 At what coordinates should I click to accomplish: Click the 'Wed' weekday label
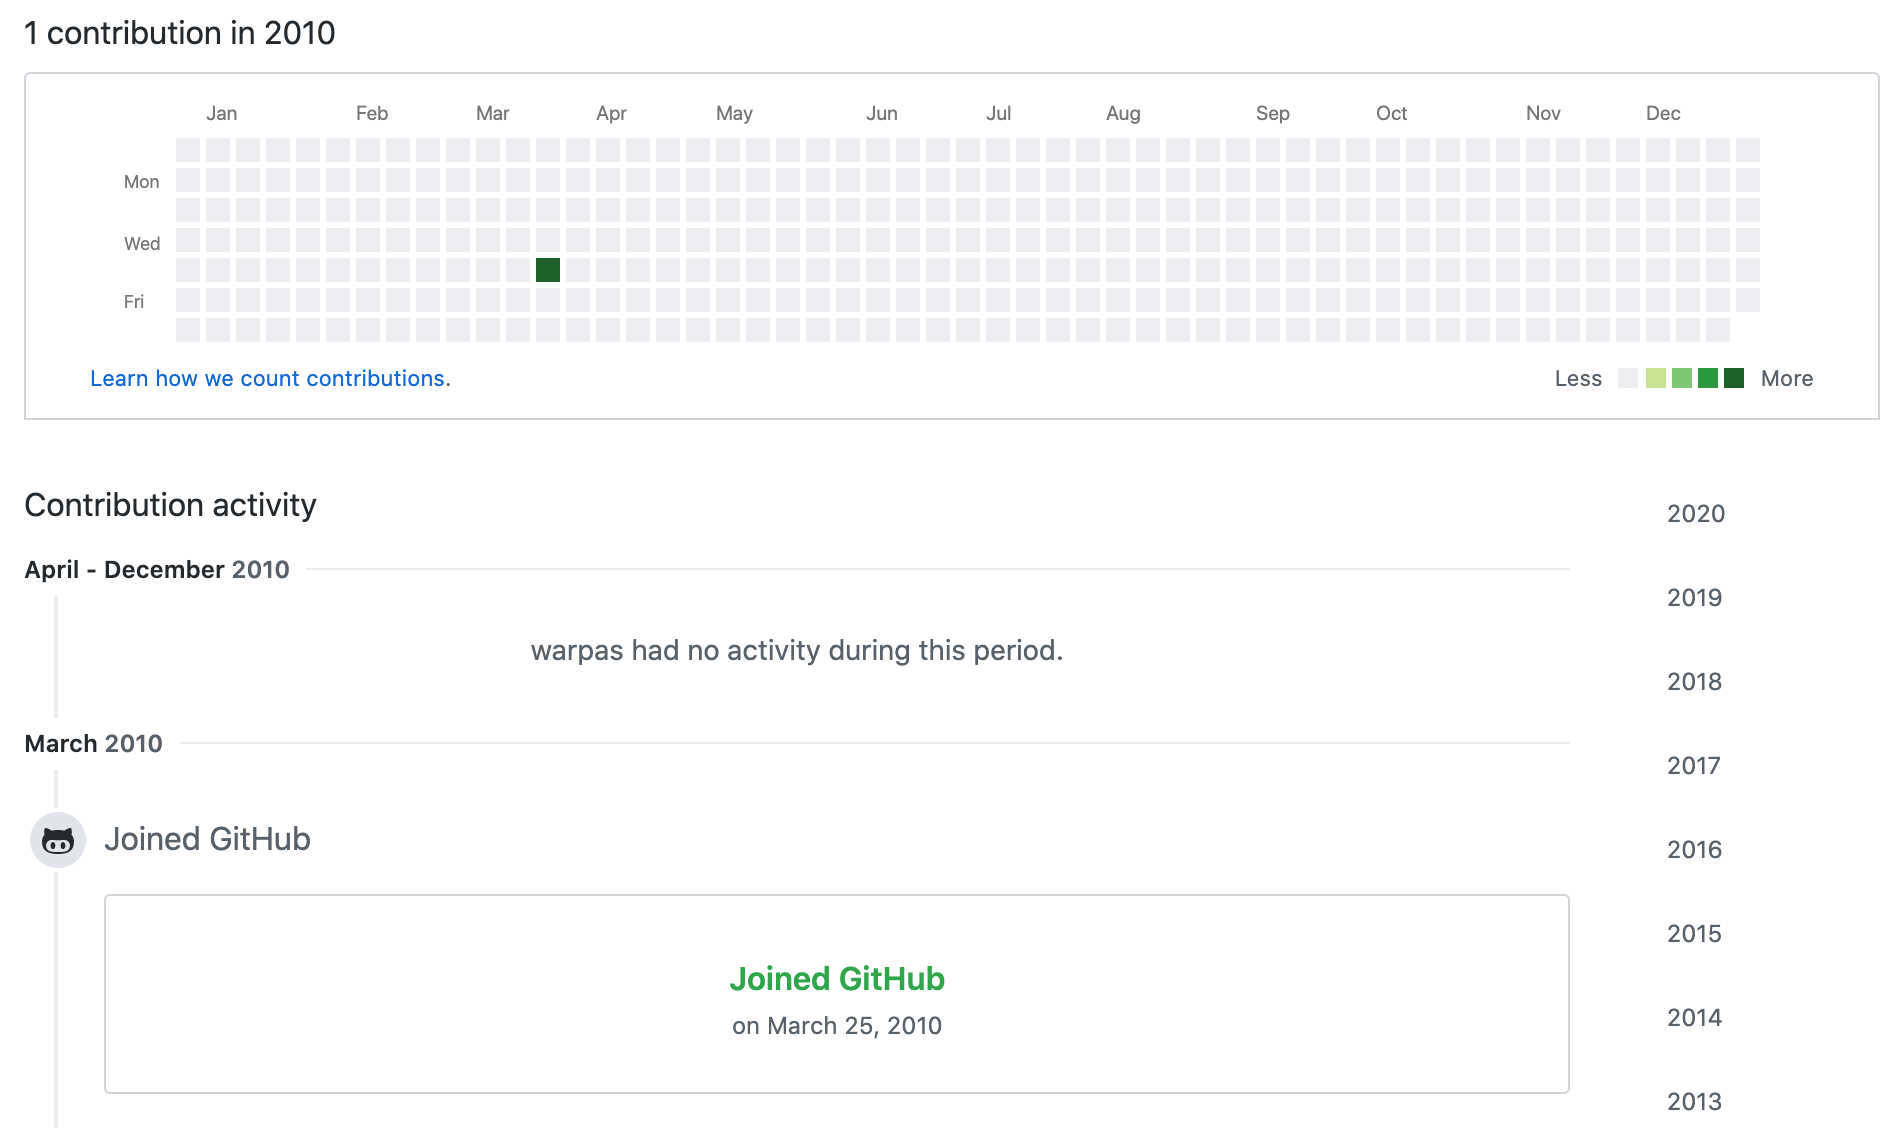[x=142, y=243]
